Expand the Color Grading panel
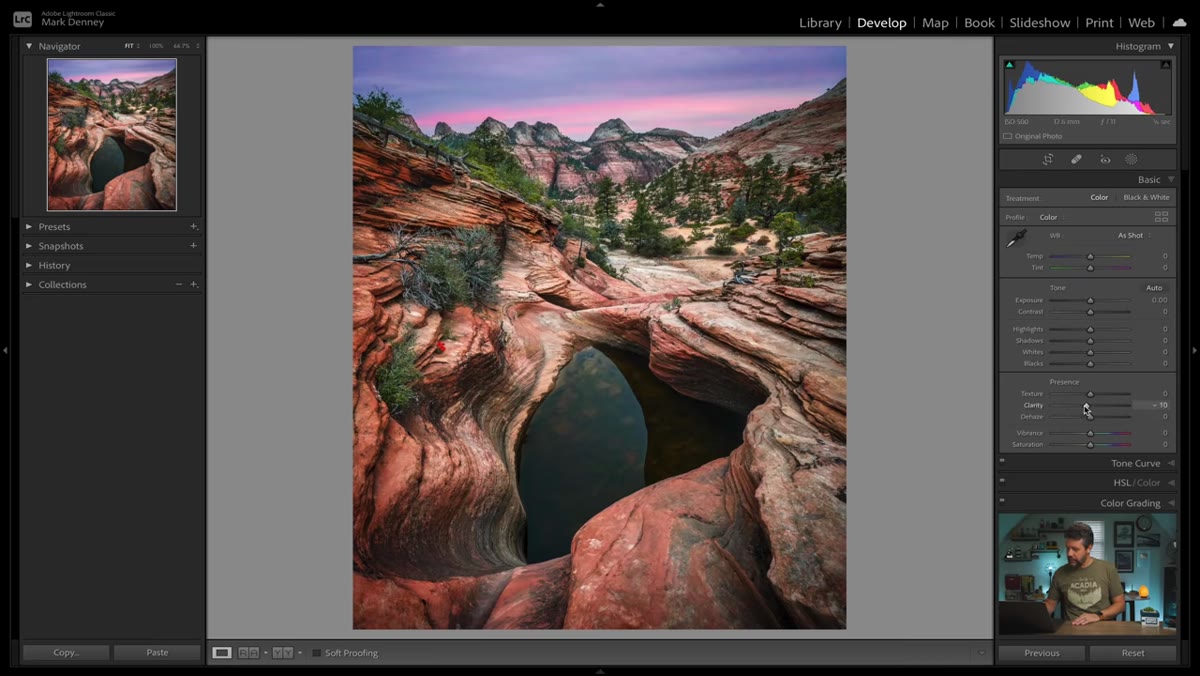Viewport: 1200px width, 676px height. [1171, 504]
